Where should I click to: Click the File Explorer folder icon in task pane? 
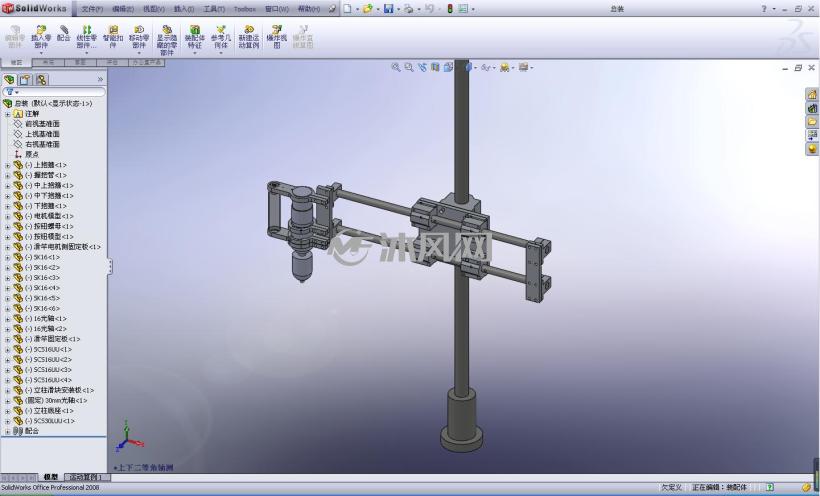pos(812,122)
